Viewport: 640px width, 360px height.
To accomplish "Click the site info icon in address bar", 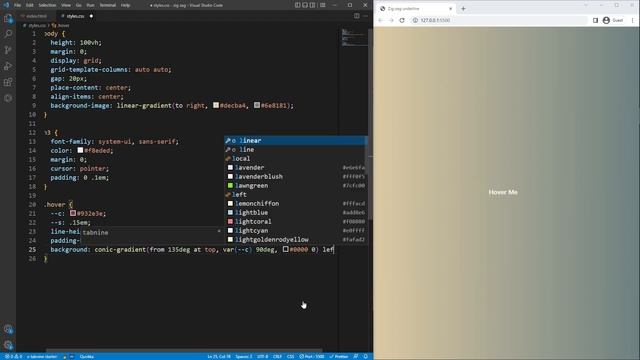I will [415, 20].
